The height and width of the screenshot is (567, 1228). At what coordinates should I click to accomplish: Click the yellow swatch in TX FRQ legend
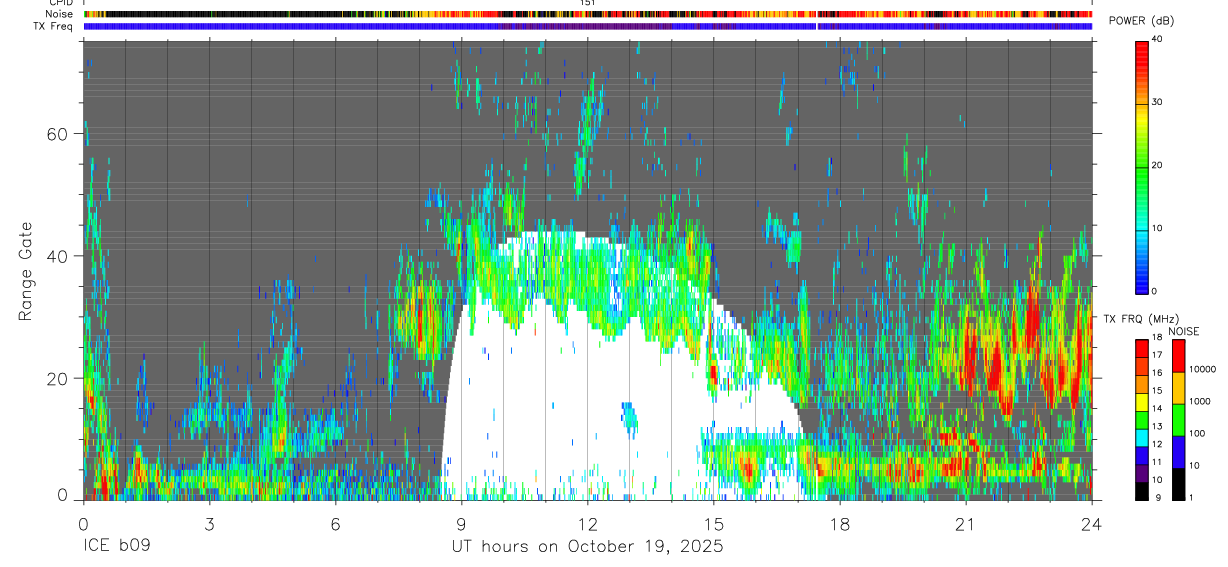[x=1141, y=401]
